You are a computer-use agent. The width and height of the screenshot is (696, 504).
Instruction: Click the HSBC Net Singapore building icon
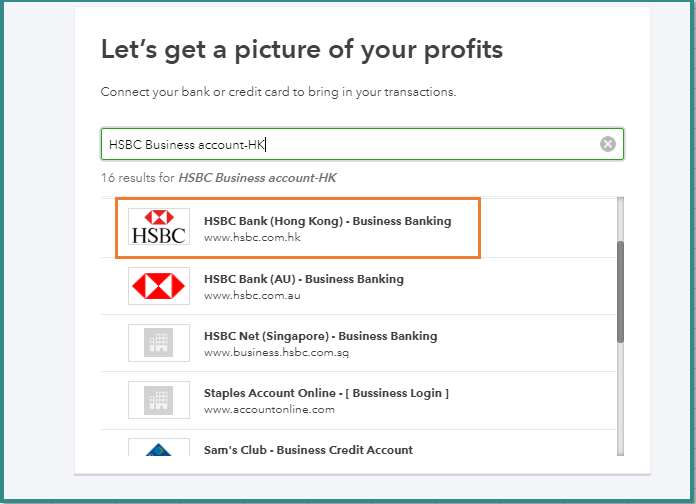(x=159, y=343)
